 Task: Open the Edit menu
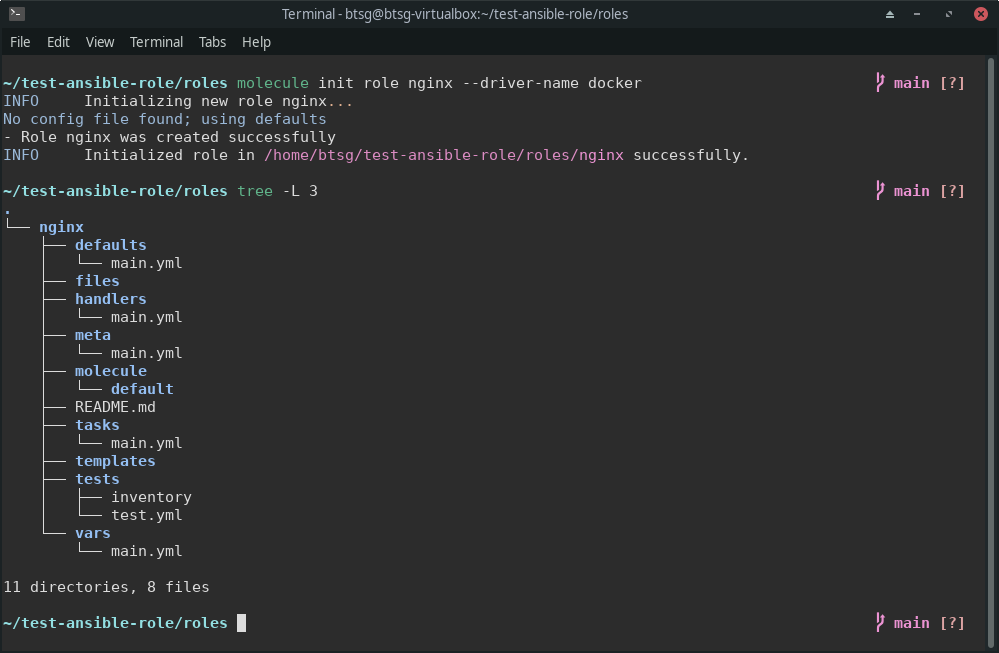[58, 42]
